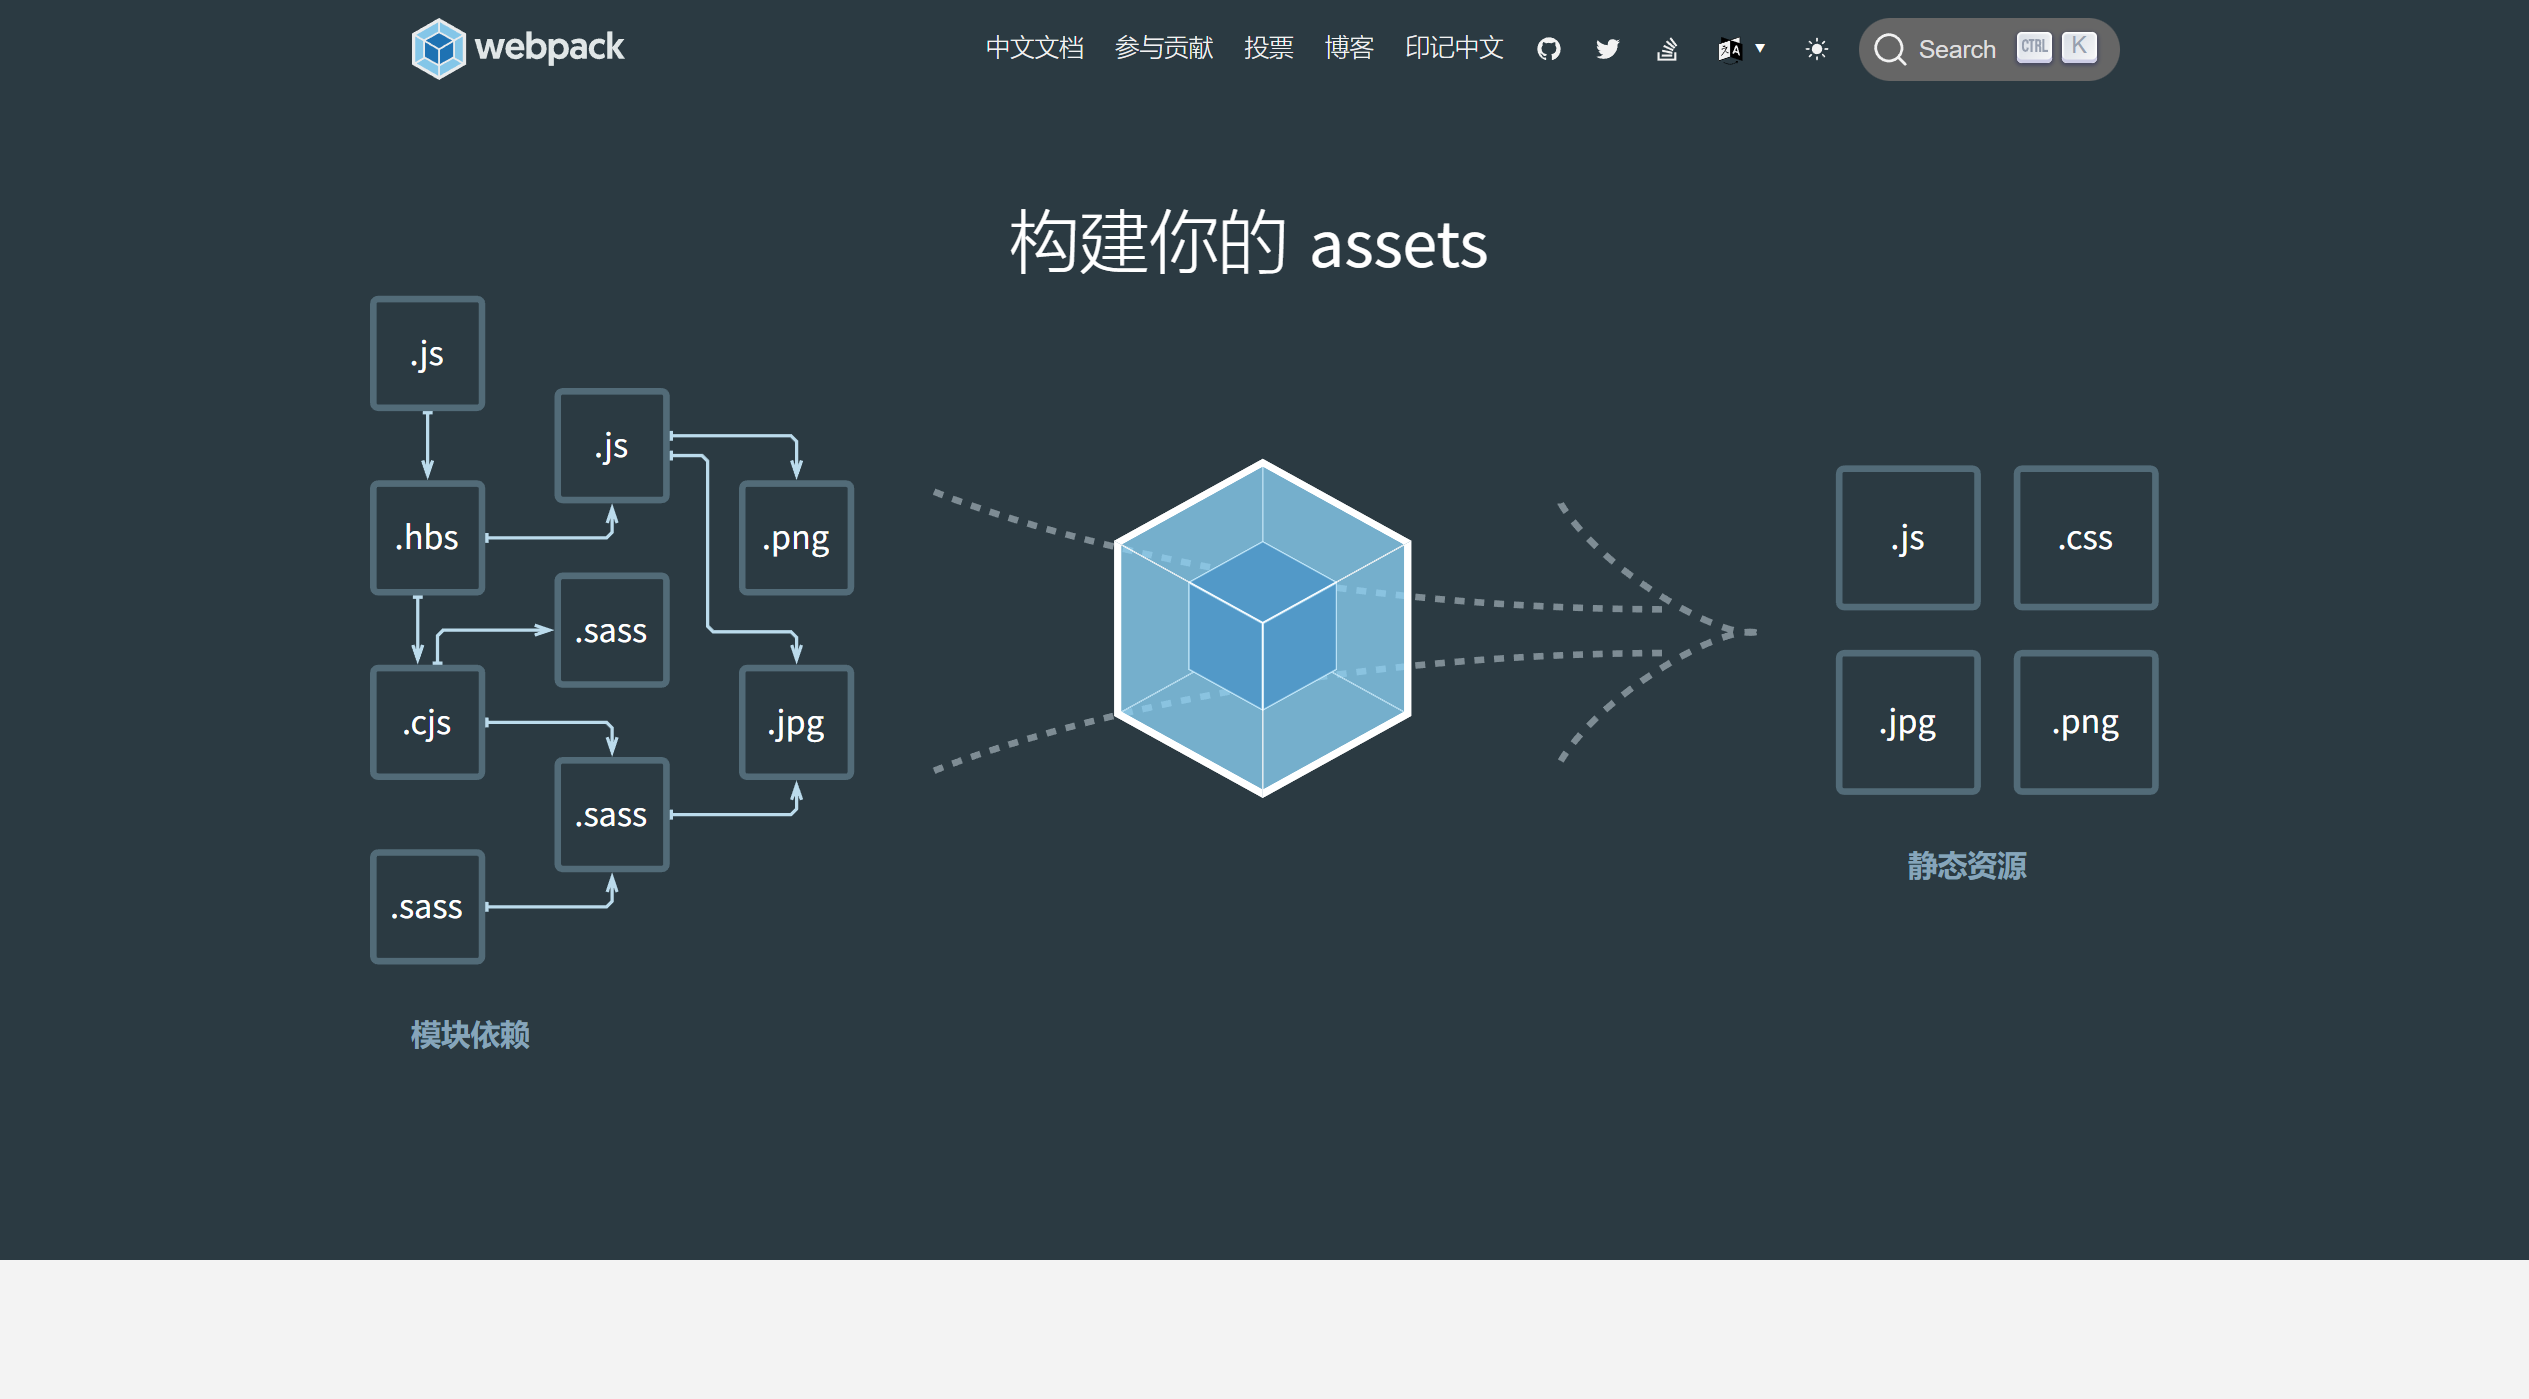Focus the Search input box
2529x1399 pixels.
click(1956, 49)
